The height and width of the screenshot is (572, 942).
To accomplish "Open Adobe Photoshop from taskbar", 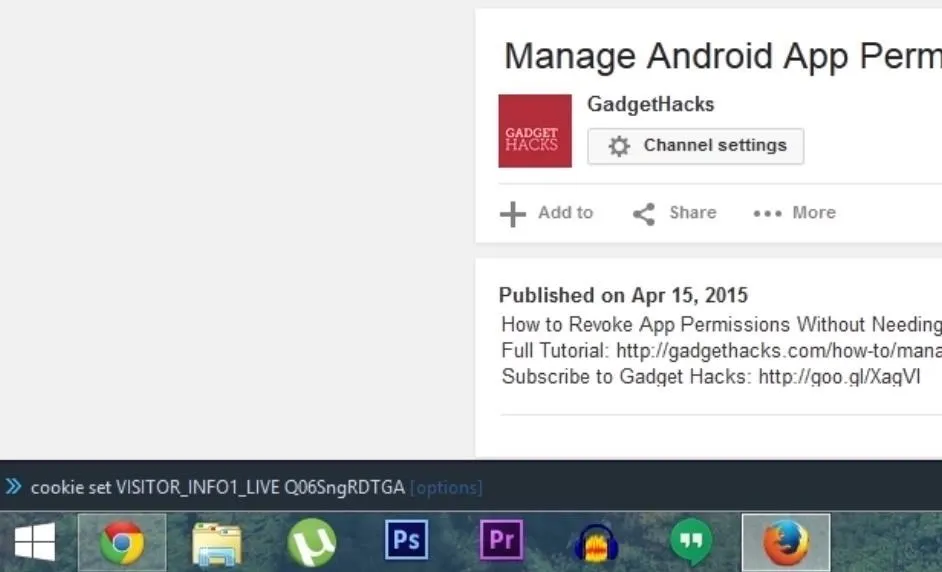I will [407, 540].
